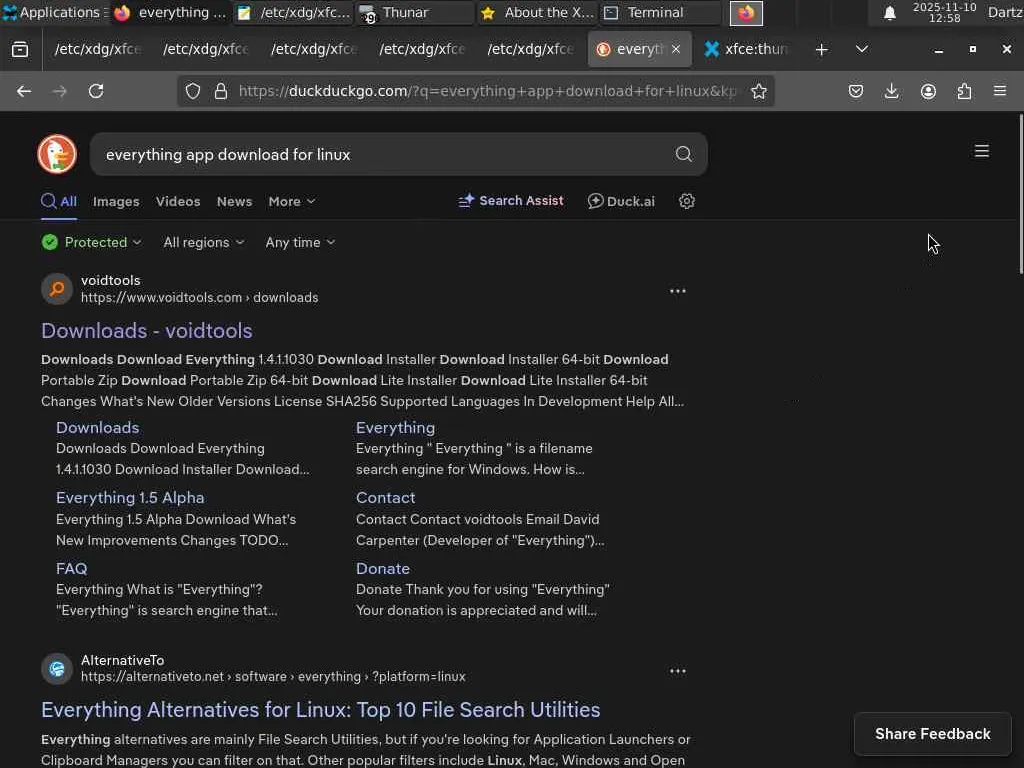Open the Firefox extensions puzzle icon
The image size is (1024, 768).
(964, 91)
